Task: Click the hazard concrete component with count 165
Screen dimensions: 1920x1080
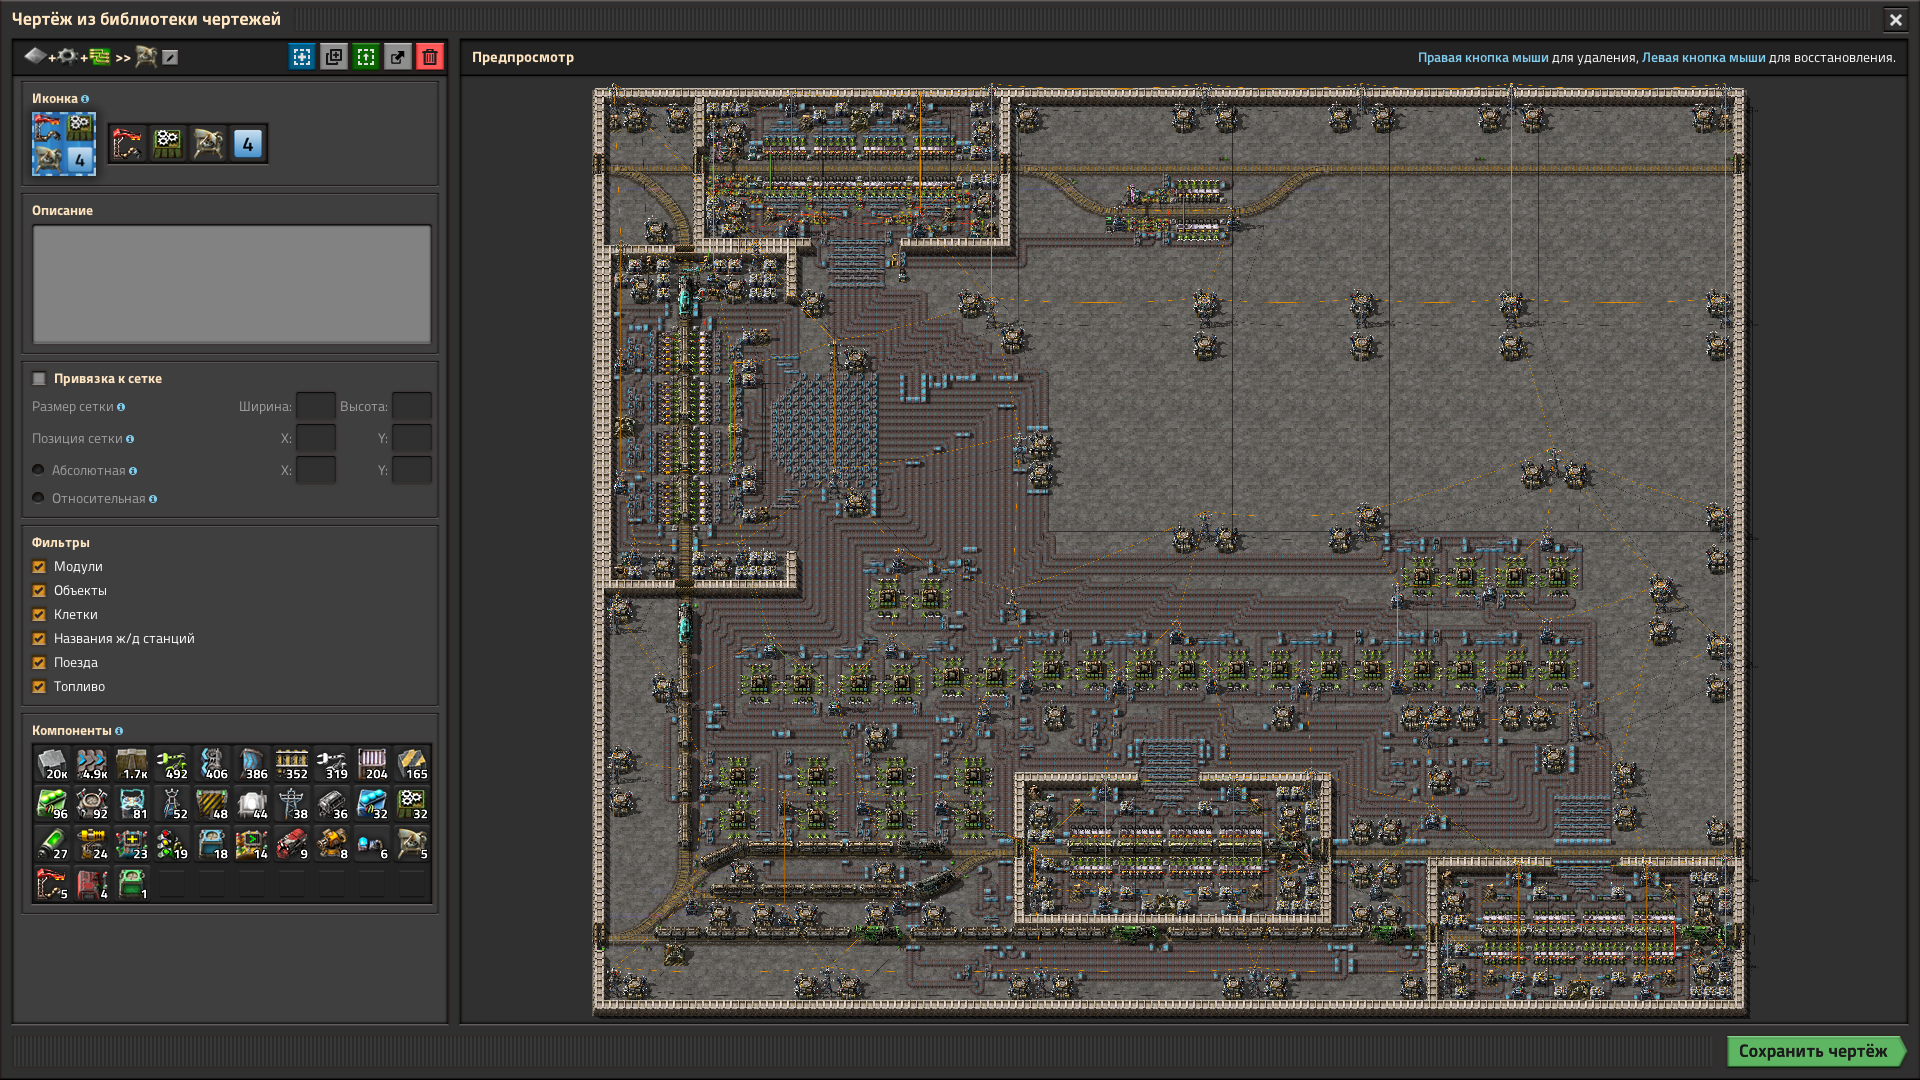Action: [412, 764]
